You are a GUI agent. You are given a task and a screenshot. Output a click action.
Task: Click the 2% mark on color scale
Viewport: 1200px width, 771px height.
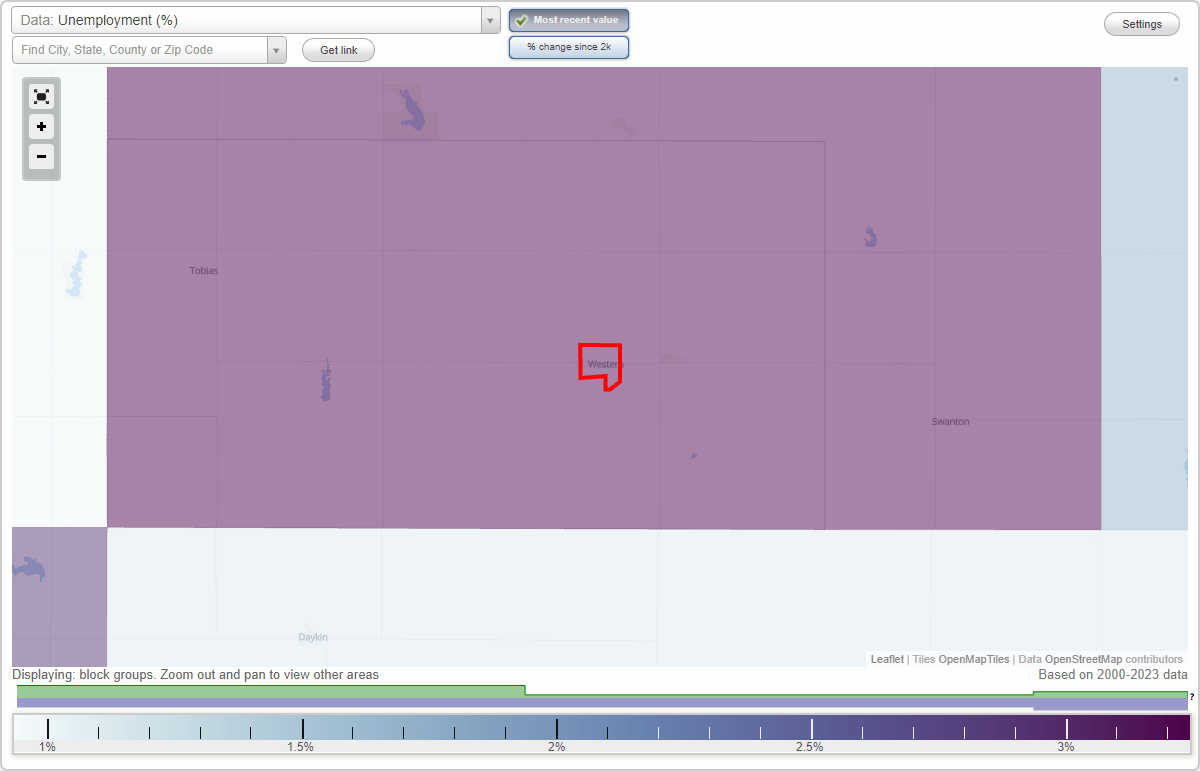[x=557, y=746]
